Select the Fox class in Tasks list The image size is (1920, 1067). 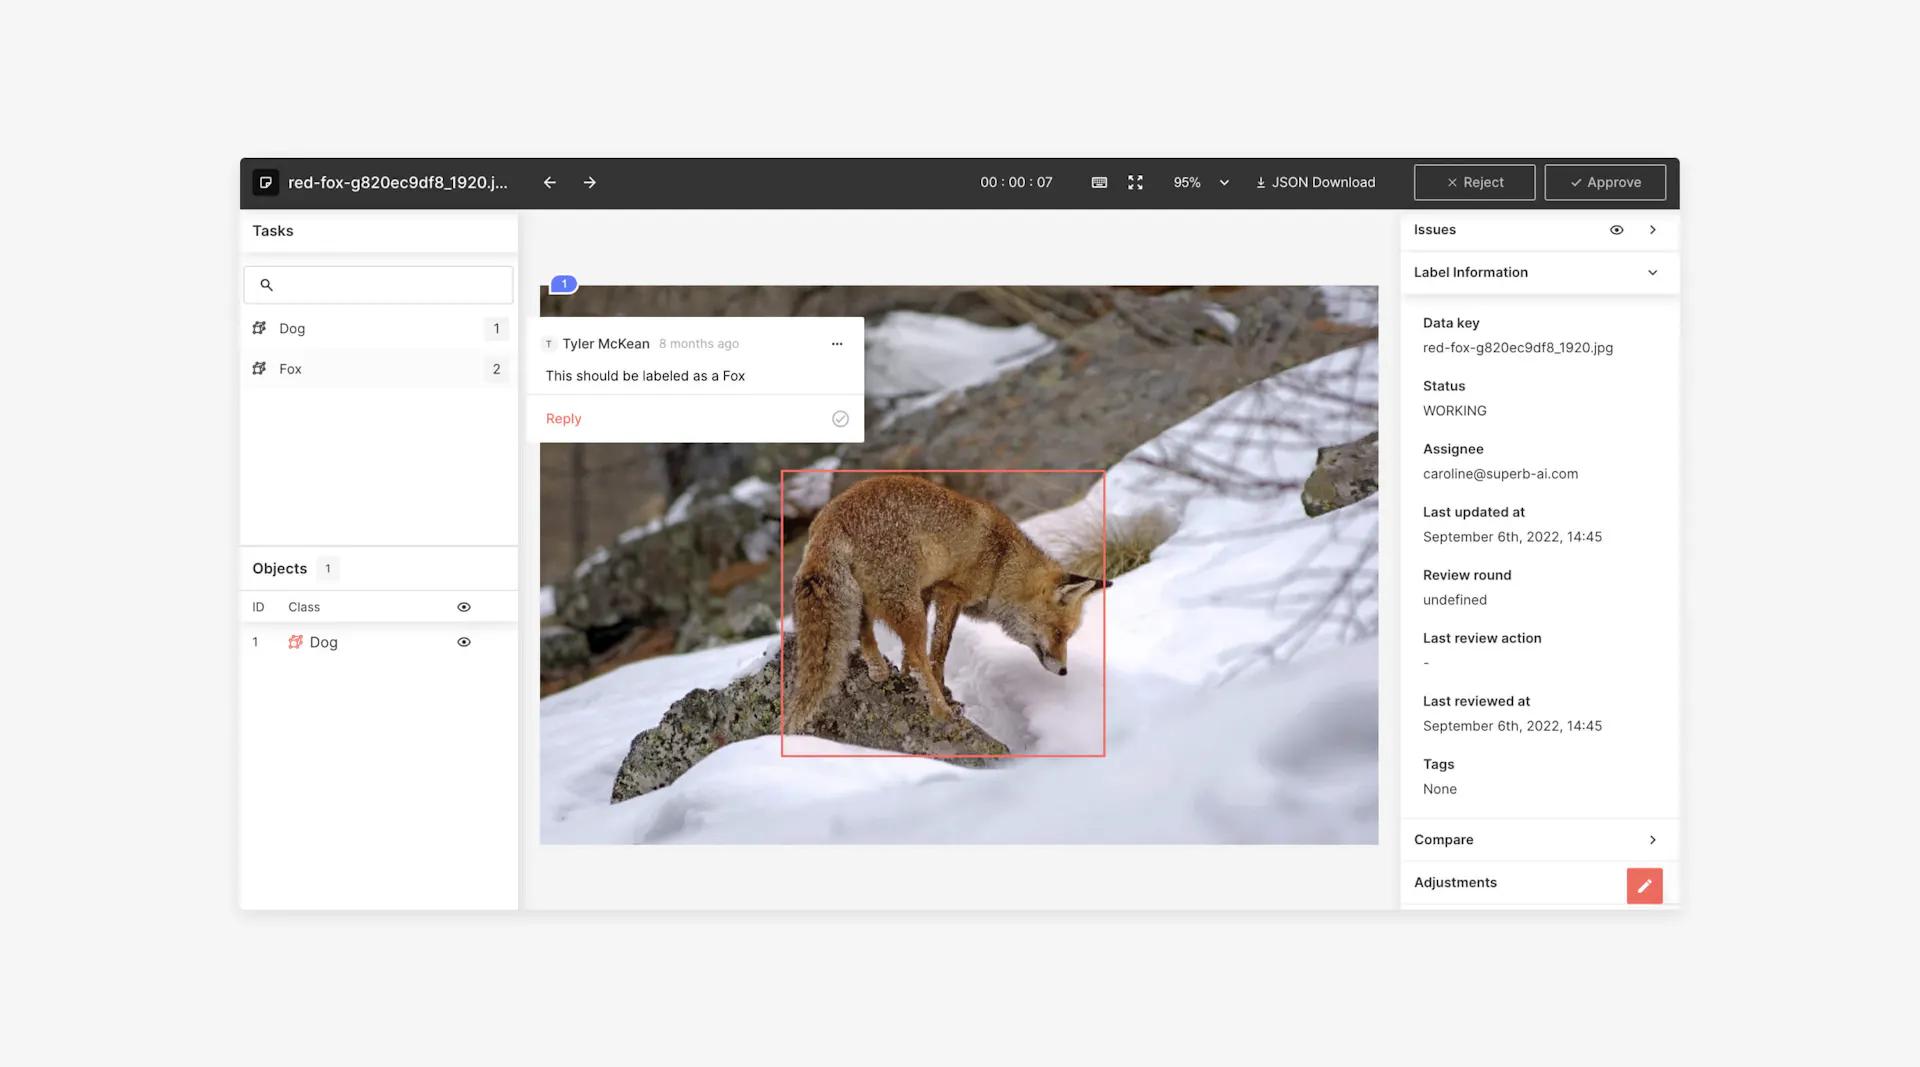coord(379,369)
